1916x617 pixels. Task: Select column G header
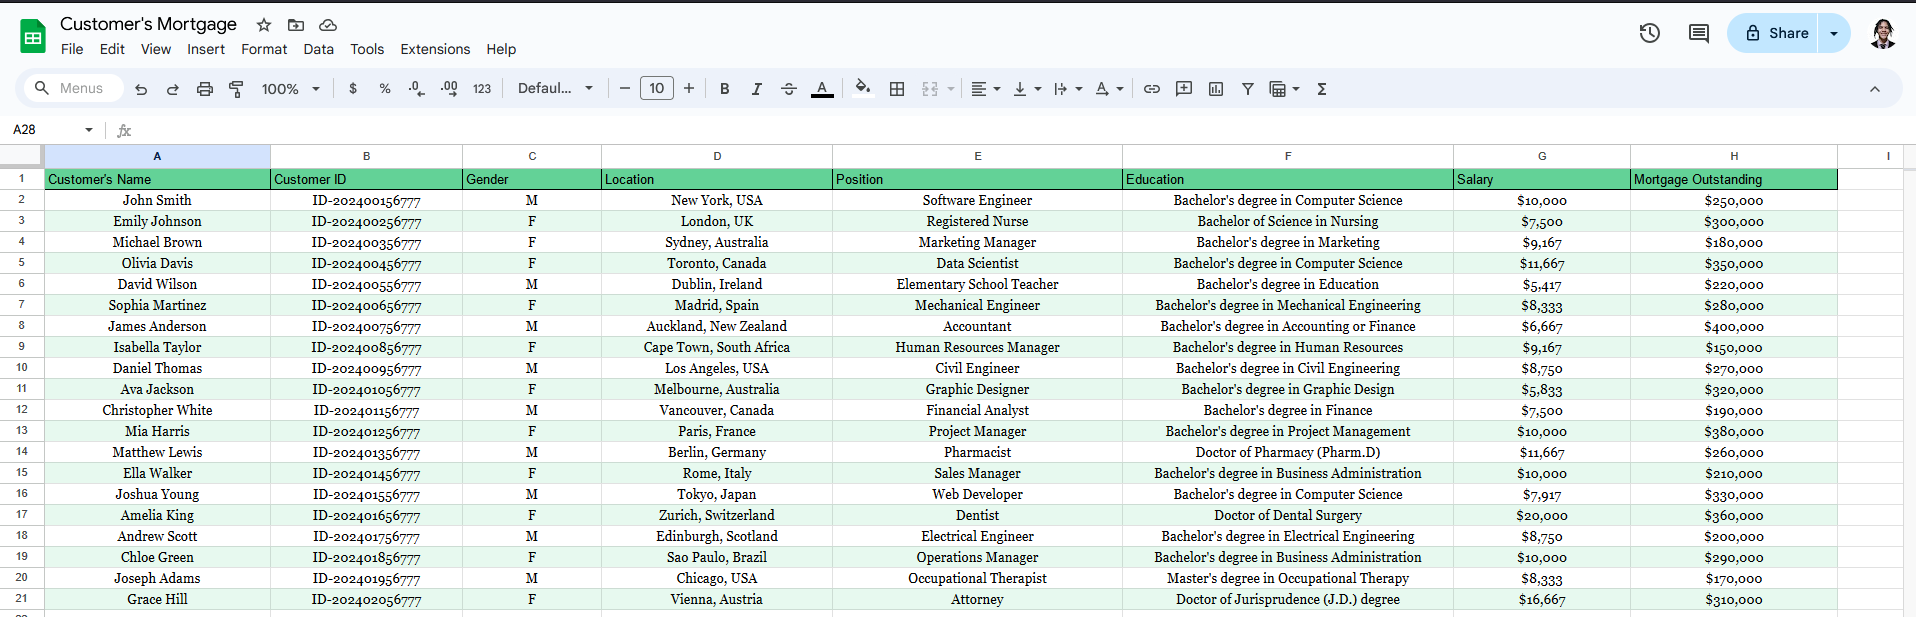click(1542, 156)
